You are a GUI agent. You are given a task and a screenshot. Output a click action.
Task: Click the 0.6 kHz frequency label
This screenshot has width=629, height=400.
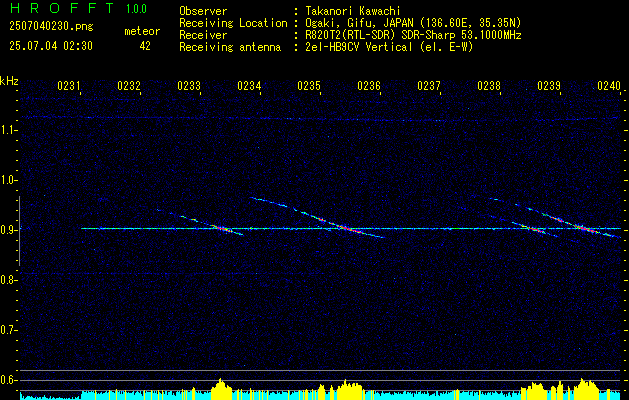[7, 380]
